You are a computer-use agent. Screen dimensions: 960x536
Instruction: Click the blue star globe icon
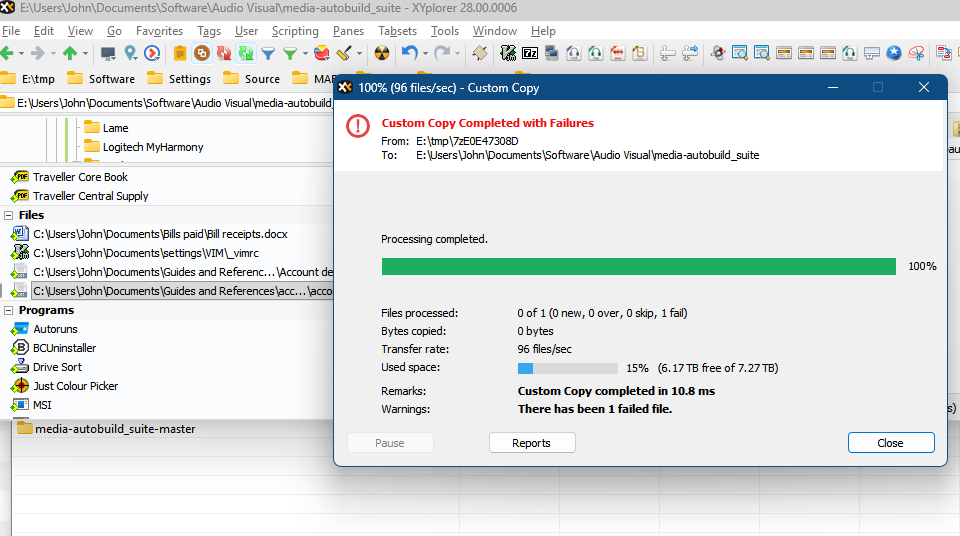[x=894, y=53]
